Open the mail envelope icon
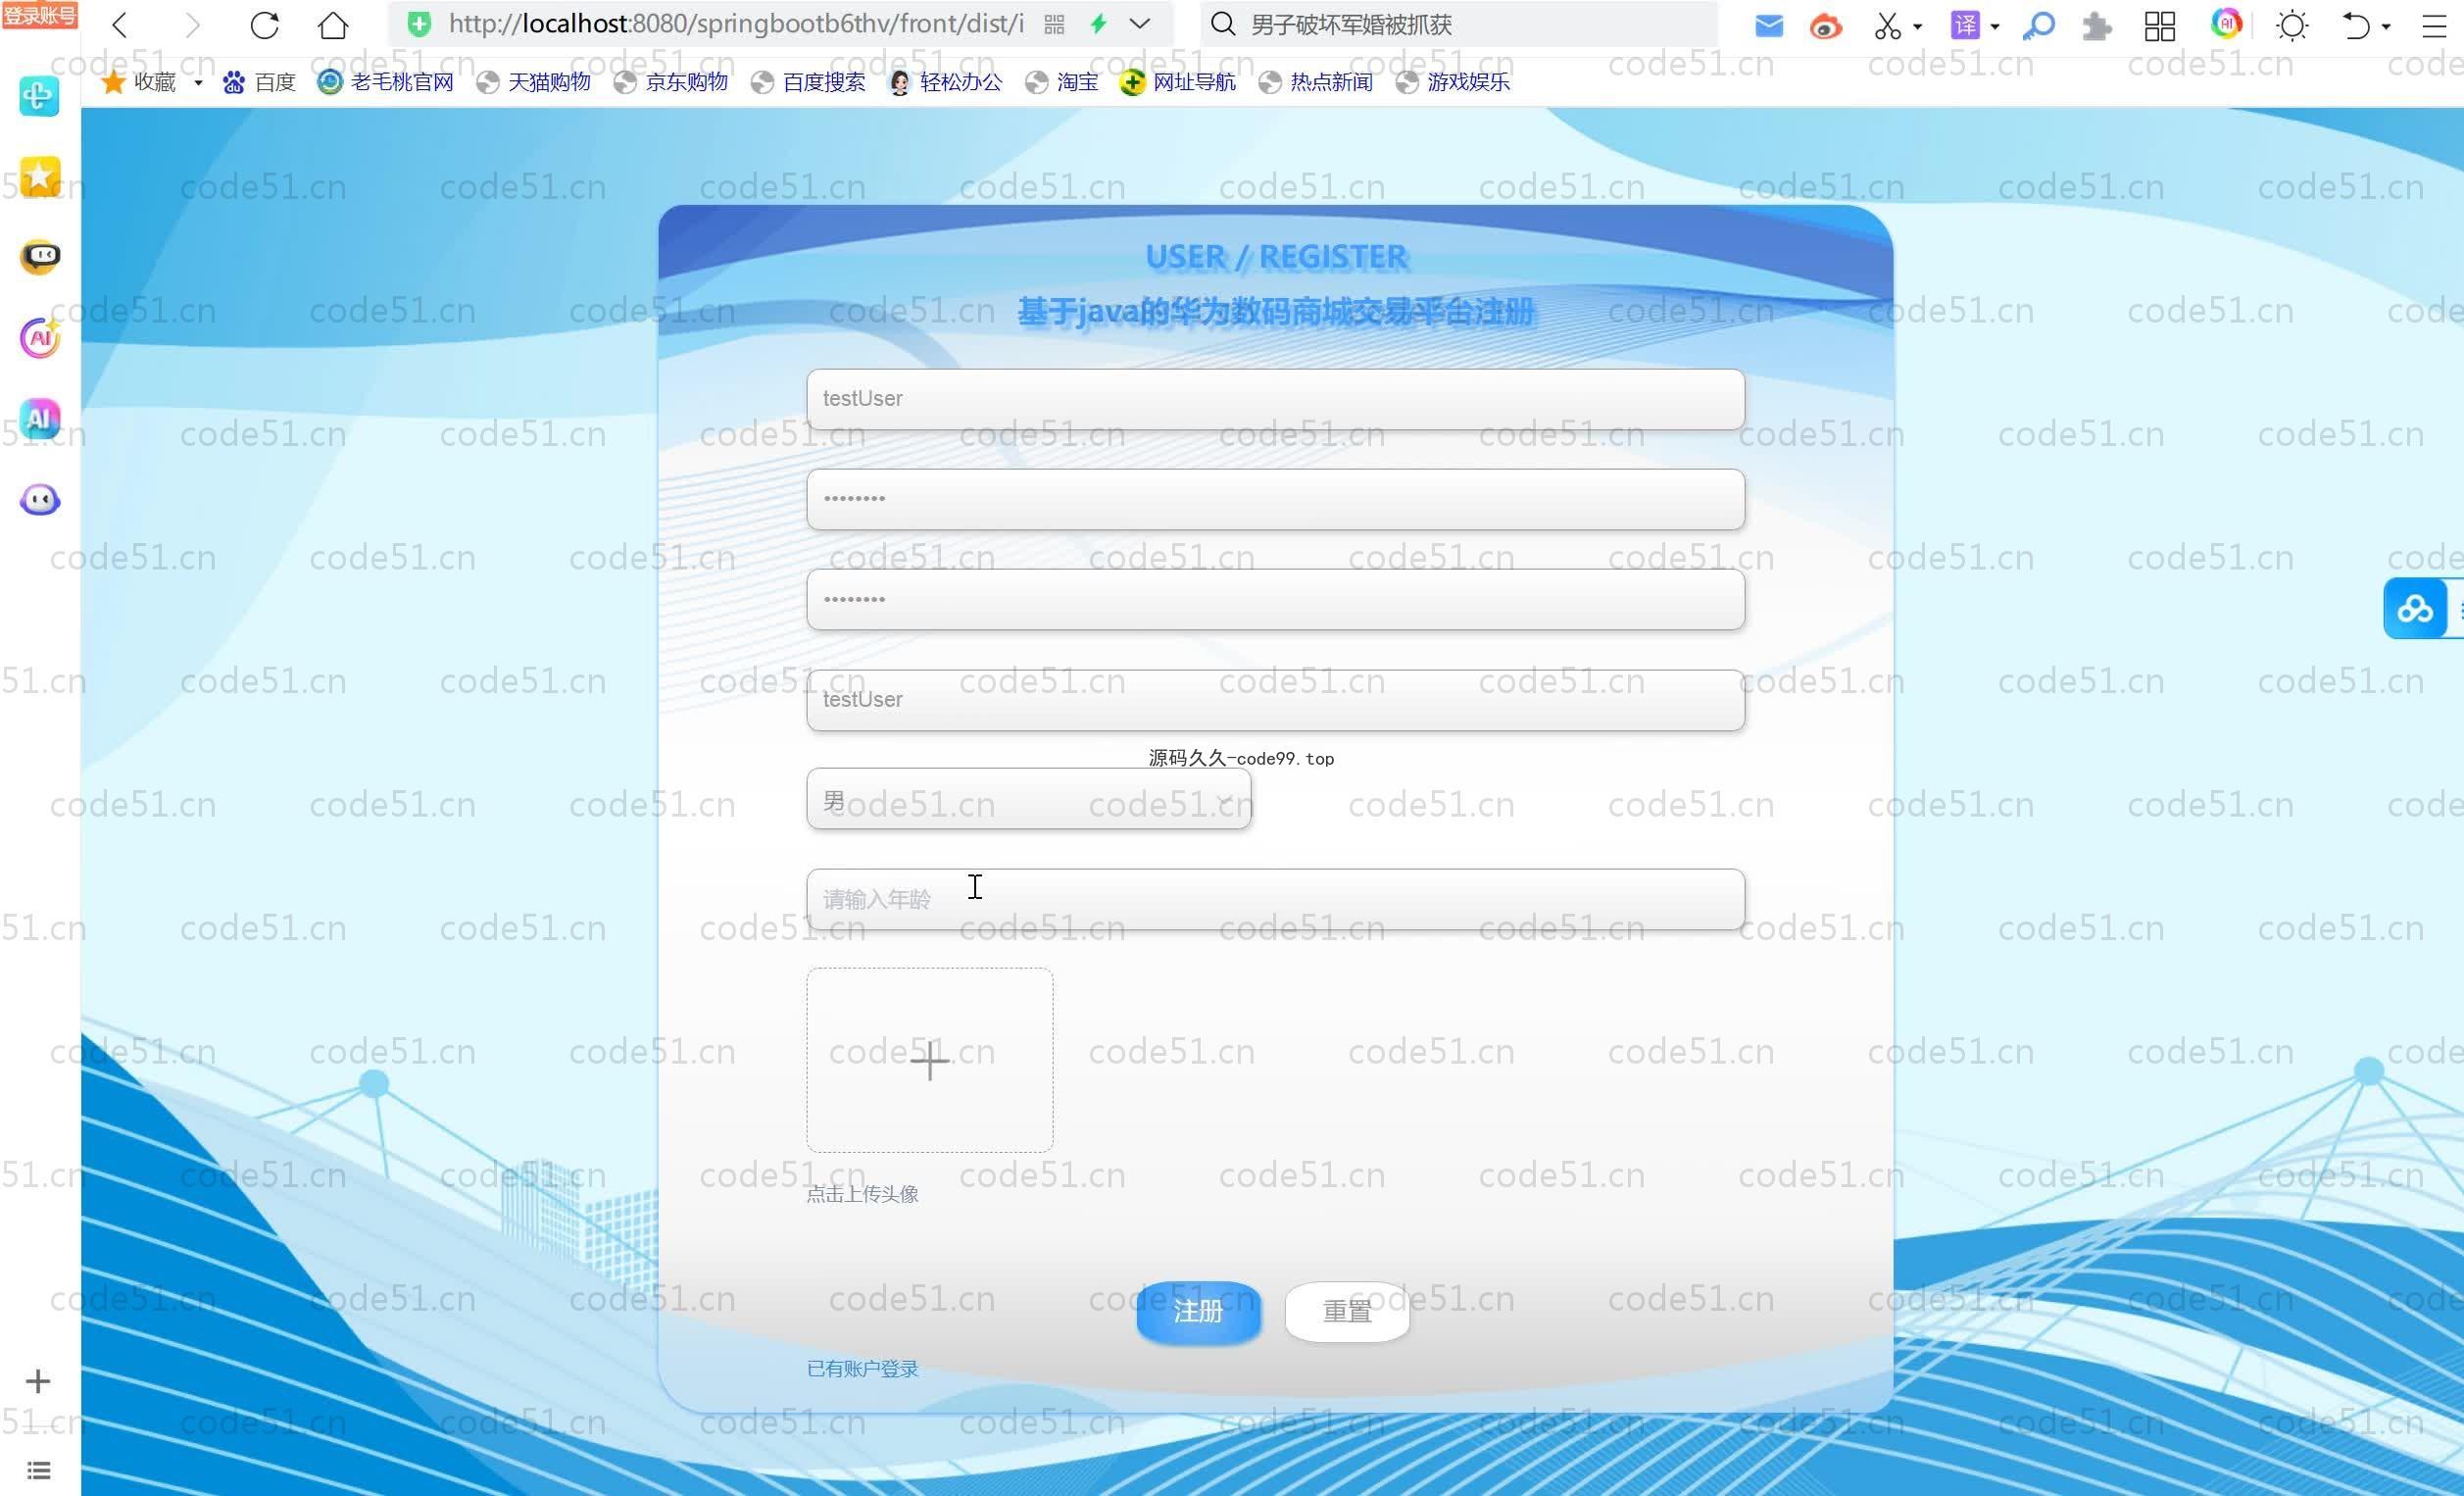This screenshot has width=2464, height=1496. pyautogui.click(x=1768, y=26)
